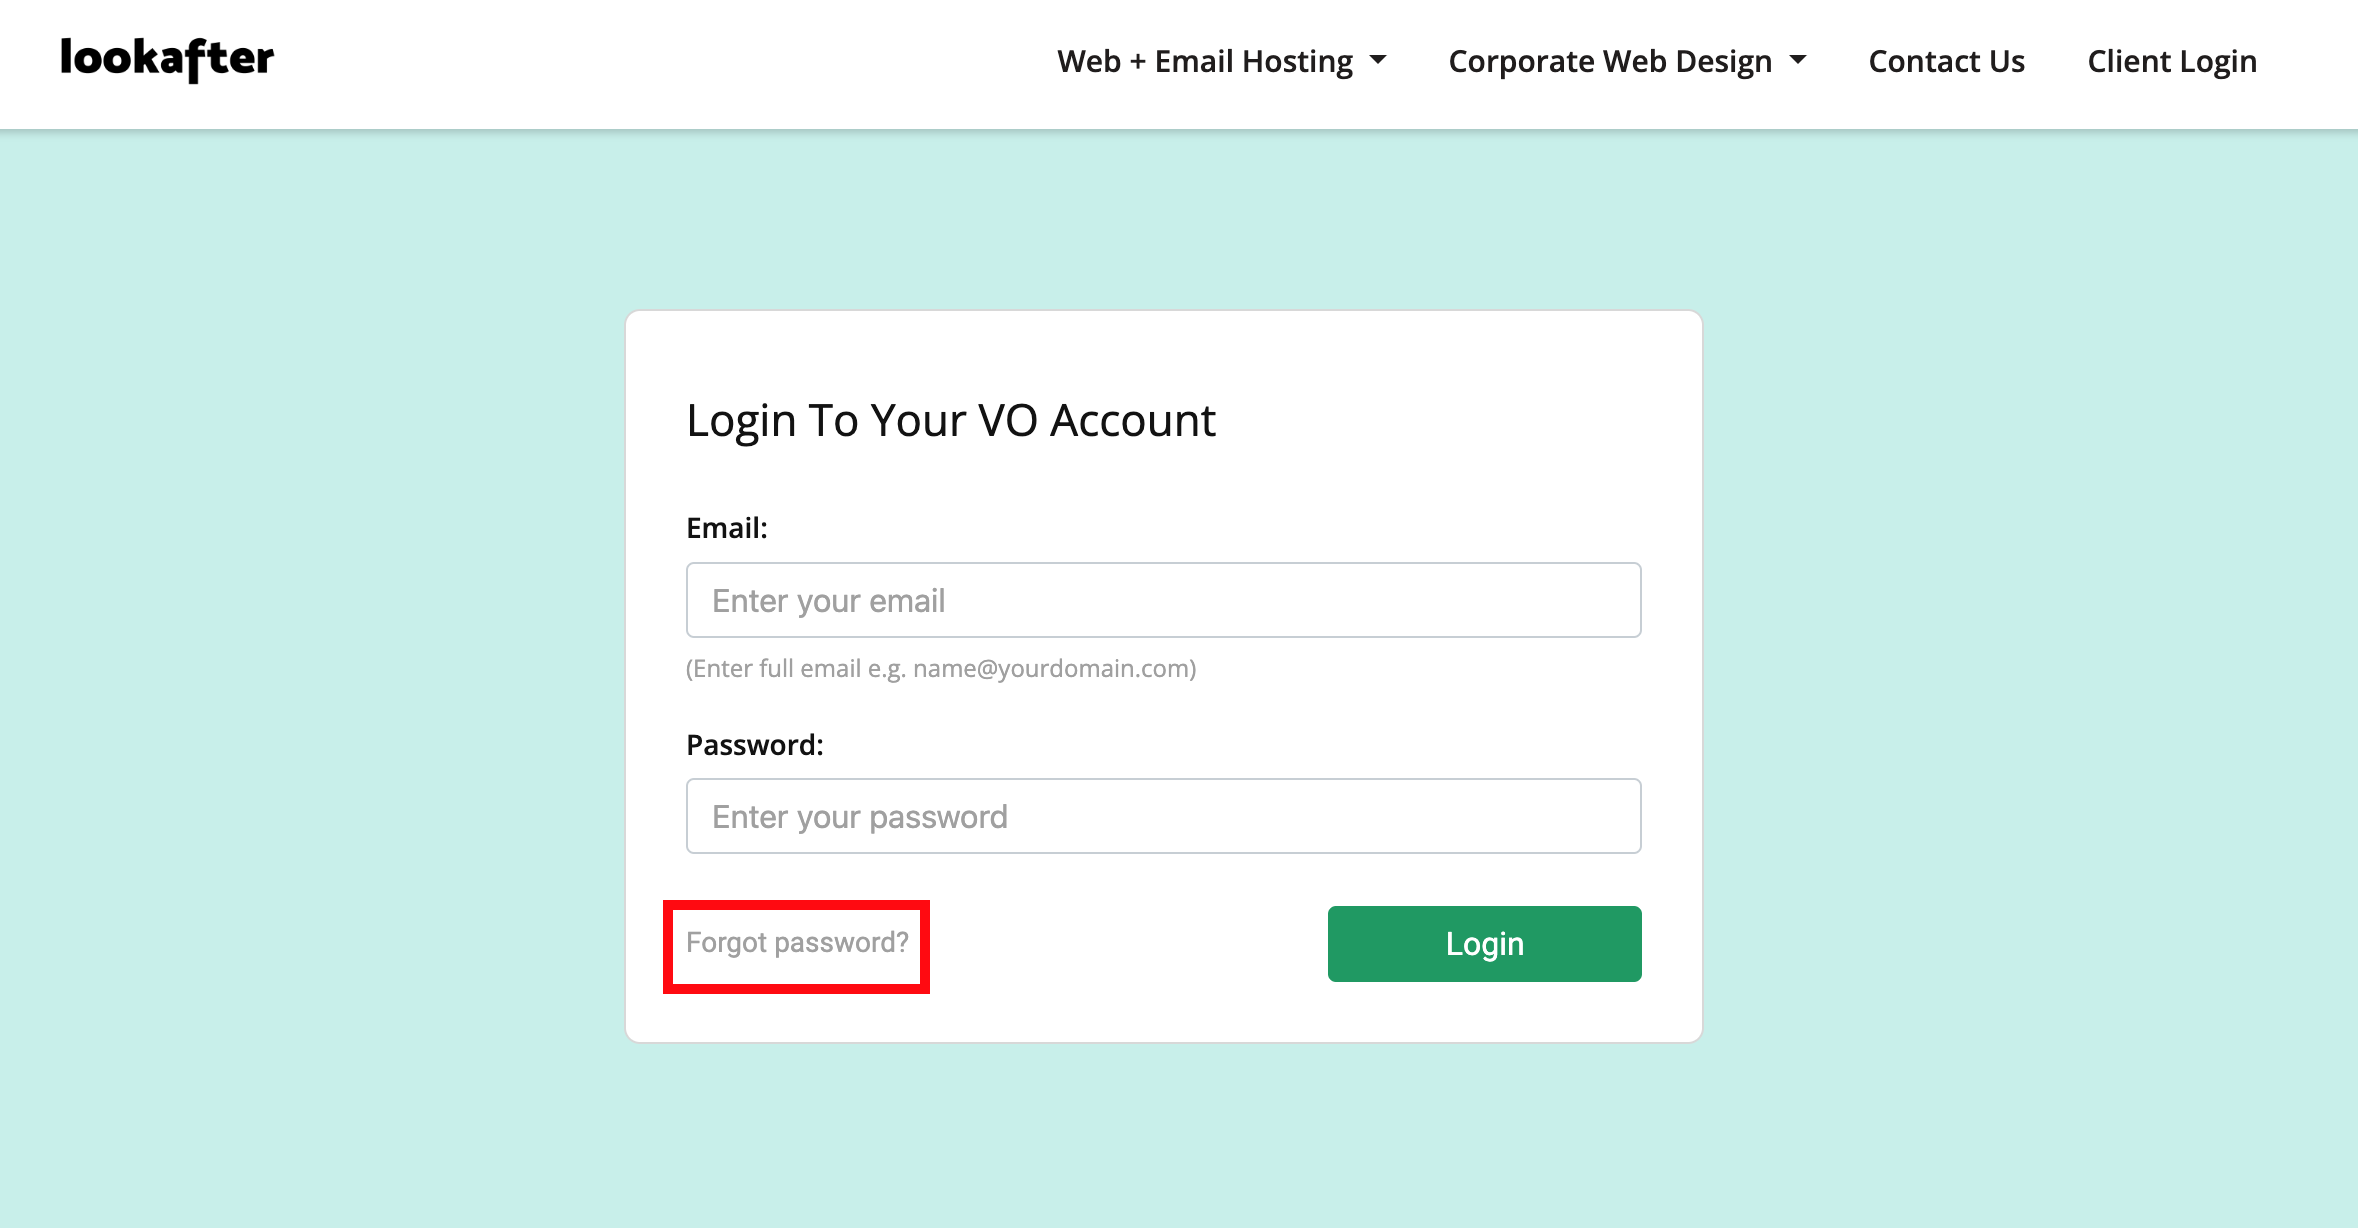Open the Web + Email Hosting menu
Viewport: 2358px width, 1228px height.
point(1204,62)
